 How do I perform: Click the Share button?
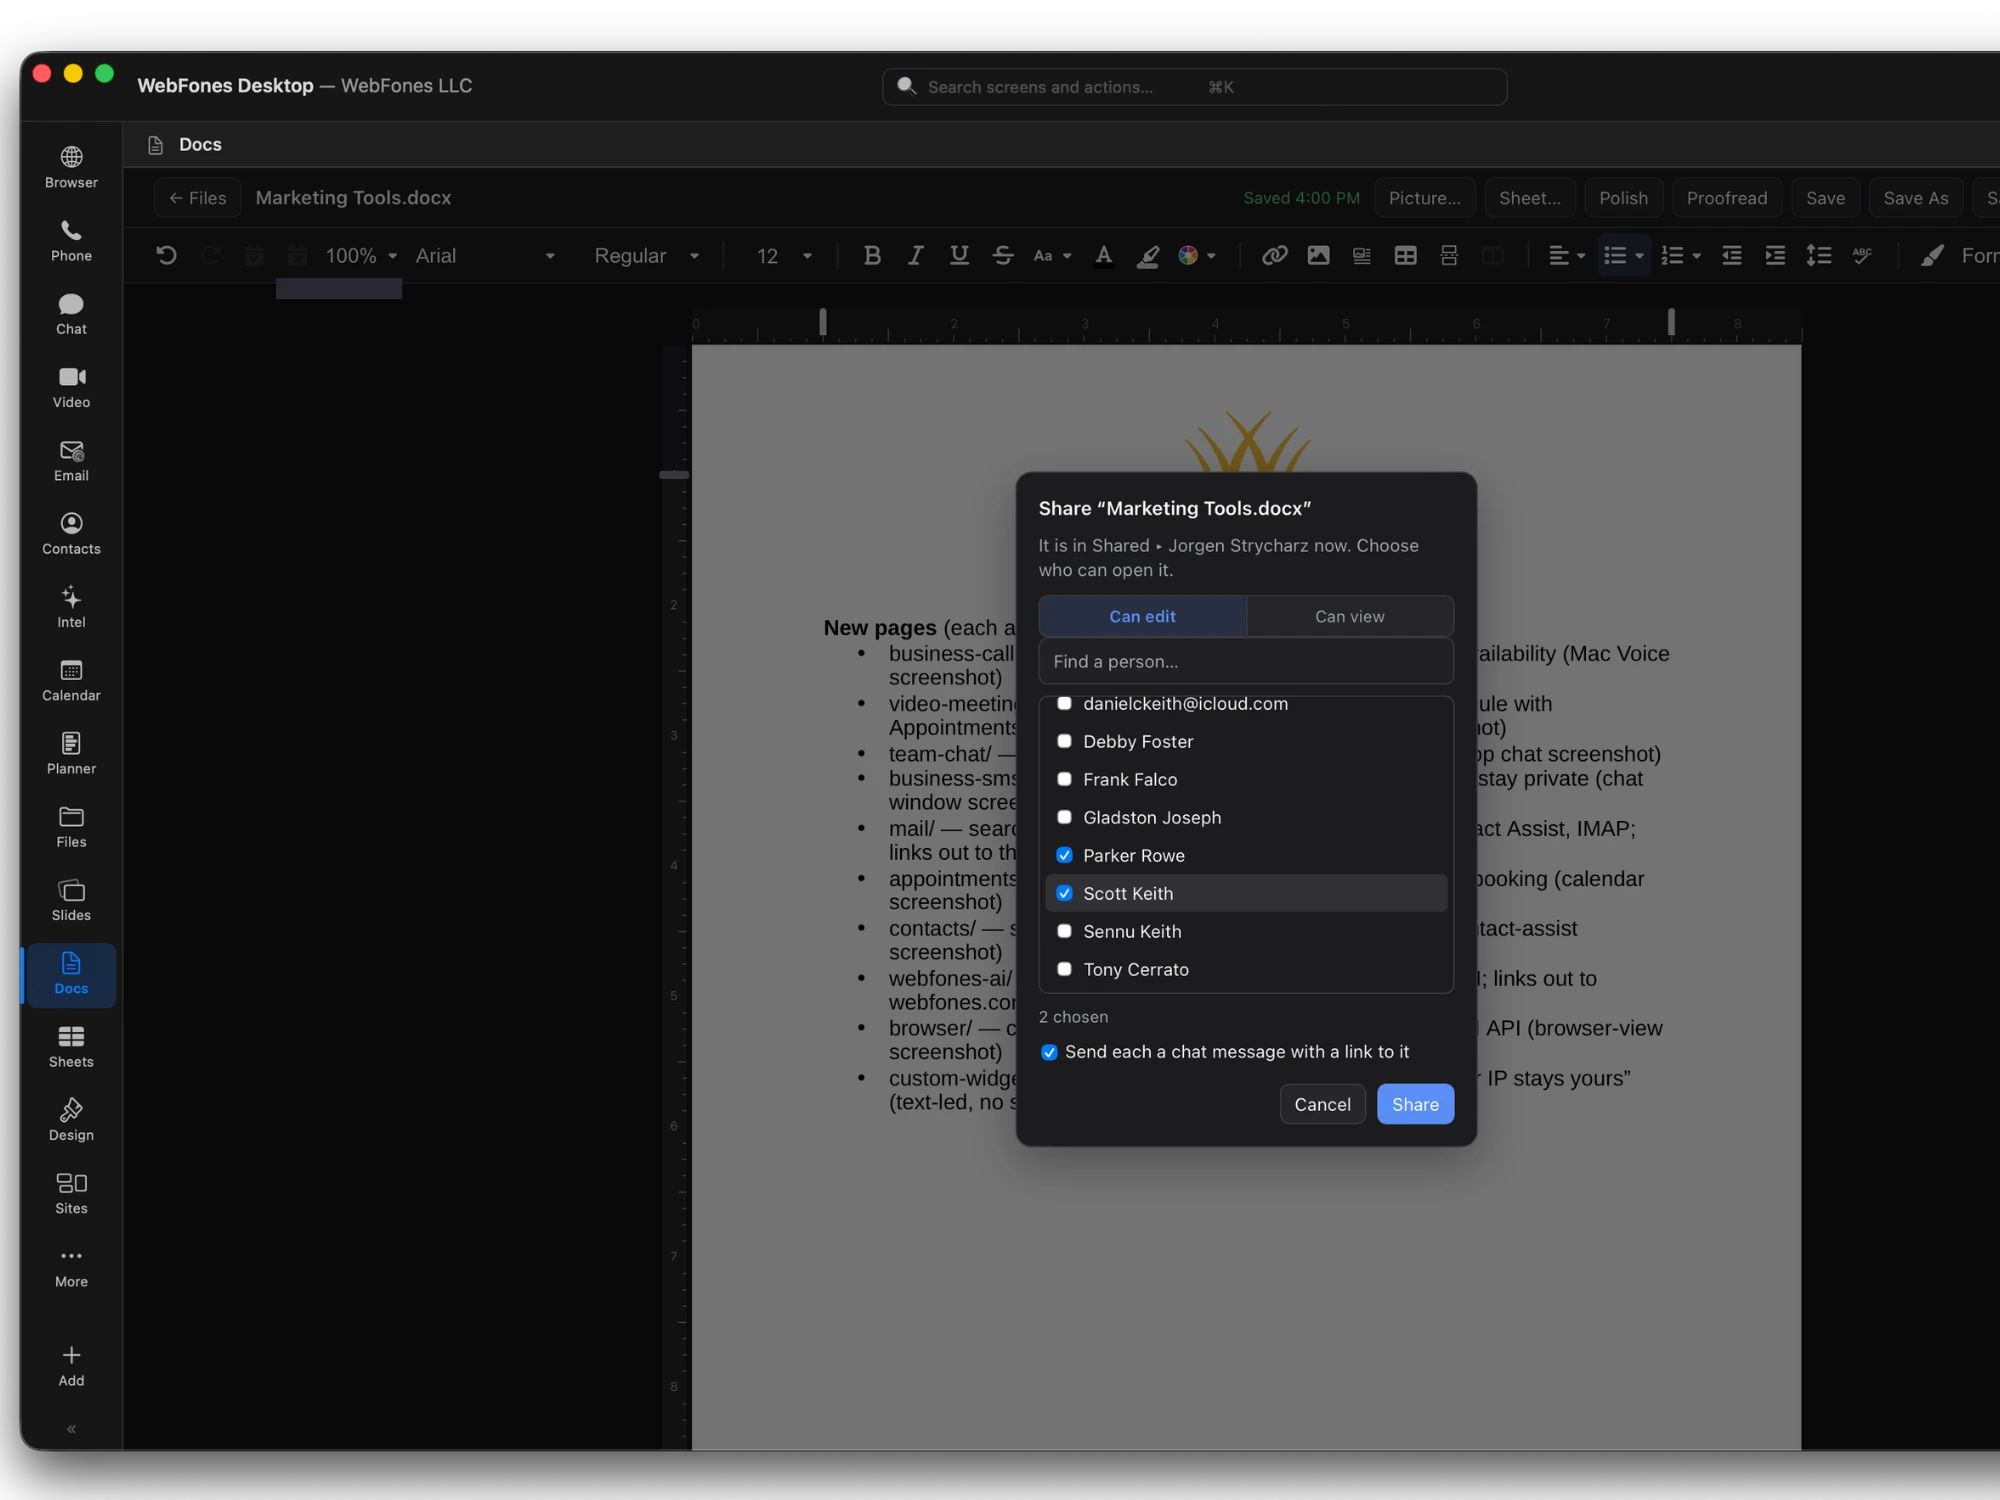coord(1415,1104)
